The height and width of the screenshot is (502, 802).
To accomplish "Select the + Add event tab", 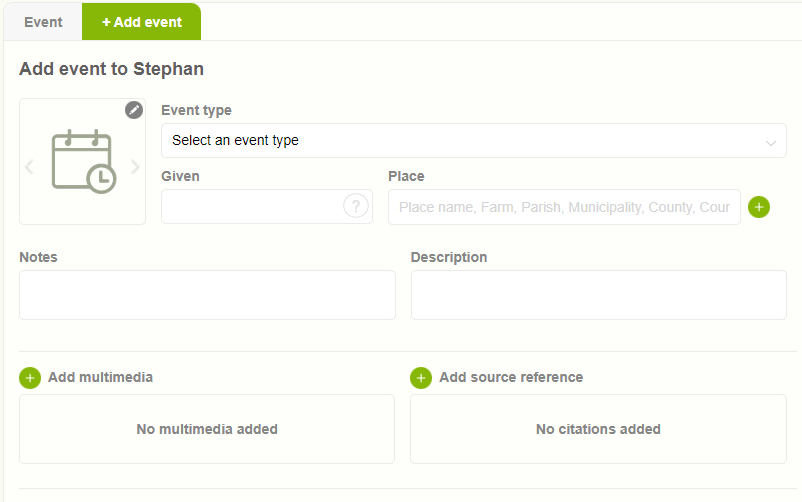I will tap(142, 22).
